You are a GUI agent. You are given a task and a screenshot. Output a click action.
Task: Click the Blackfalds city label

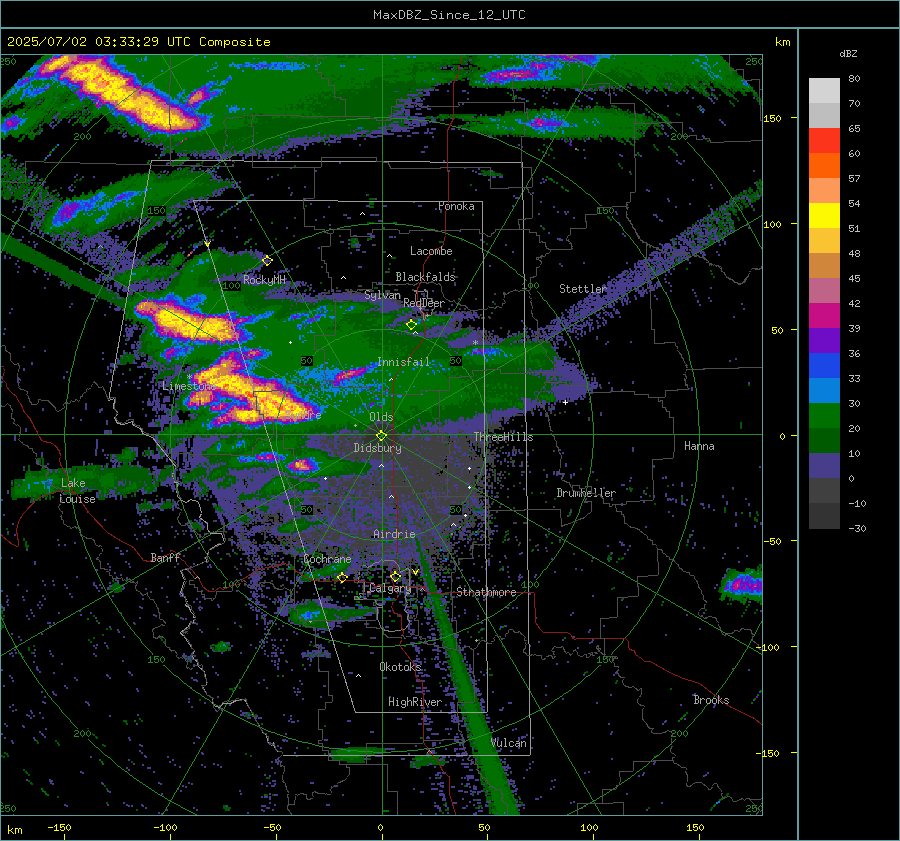tap(425, 277)
